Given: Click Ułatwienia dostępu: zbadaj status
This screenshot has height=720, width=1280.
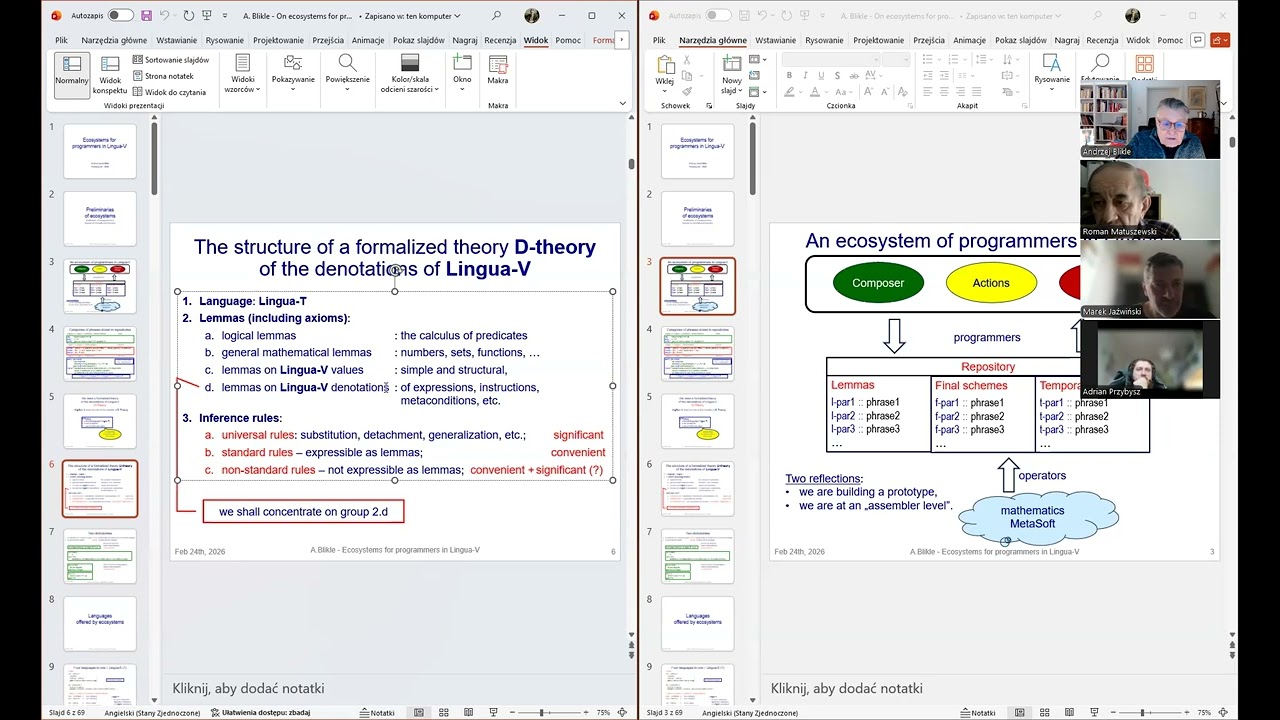Looking at the screenshot, I should (x=260, y=713).
